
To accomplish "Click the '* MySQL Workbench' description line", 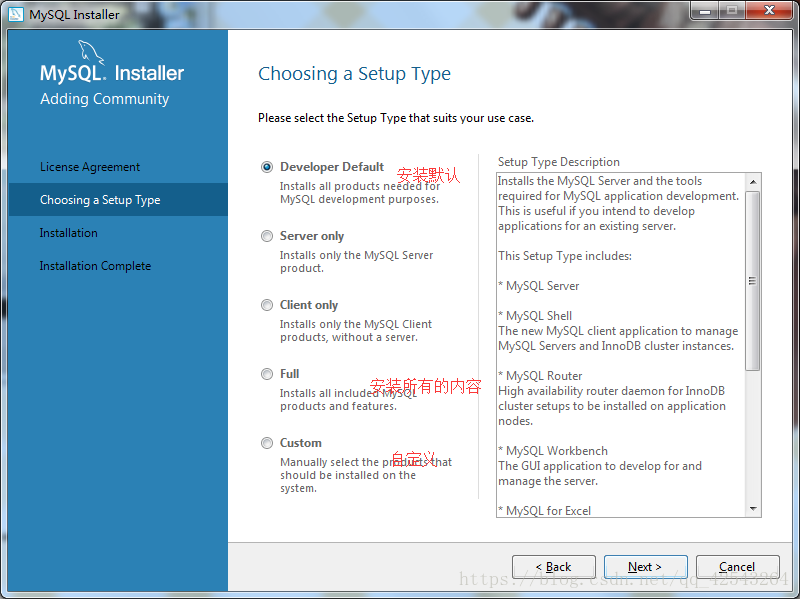I will point(553,451).
